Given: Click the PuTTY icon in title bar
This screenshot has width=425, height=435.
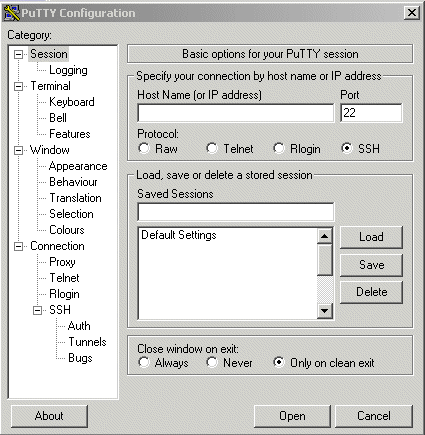Looking at the screenshot, I should click(x=11, y=13).
